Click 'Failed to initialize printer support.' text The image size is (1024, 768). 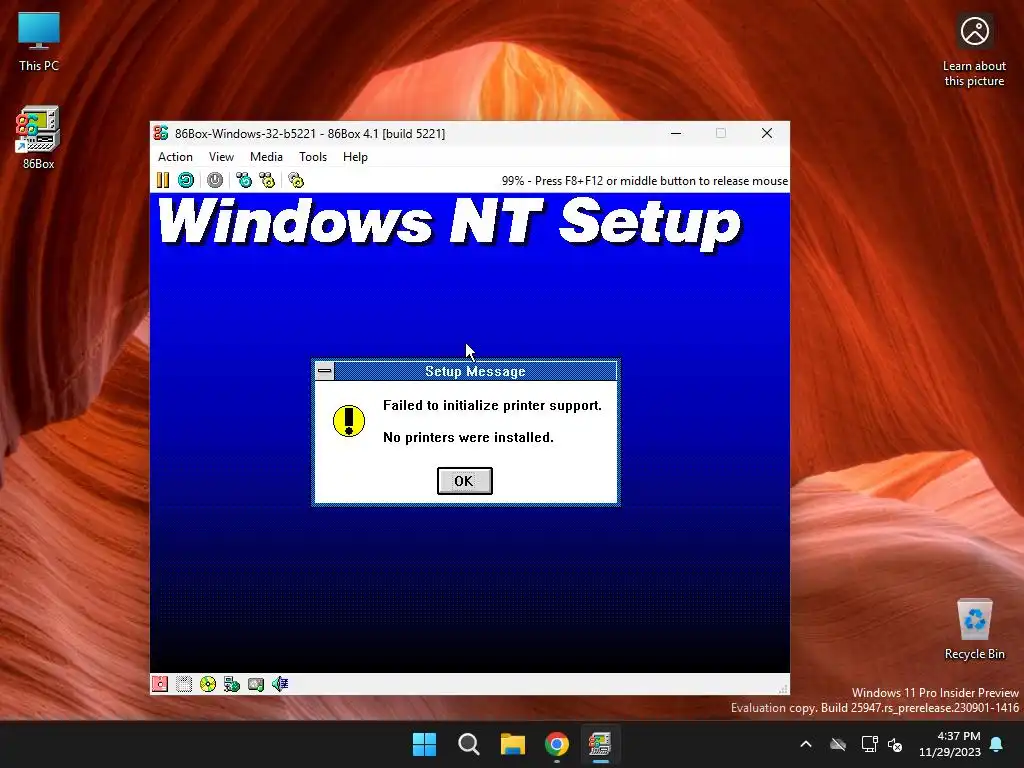click(492, 406)
